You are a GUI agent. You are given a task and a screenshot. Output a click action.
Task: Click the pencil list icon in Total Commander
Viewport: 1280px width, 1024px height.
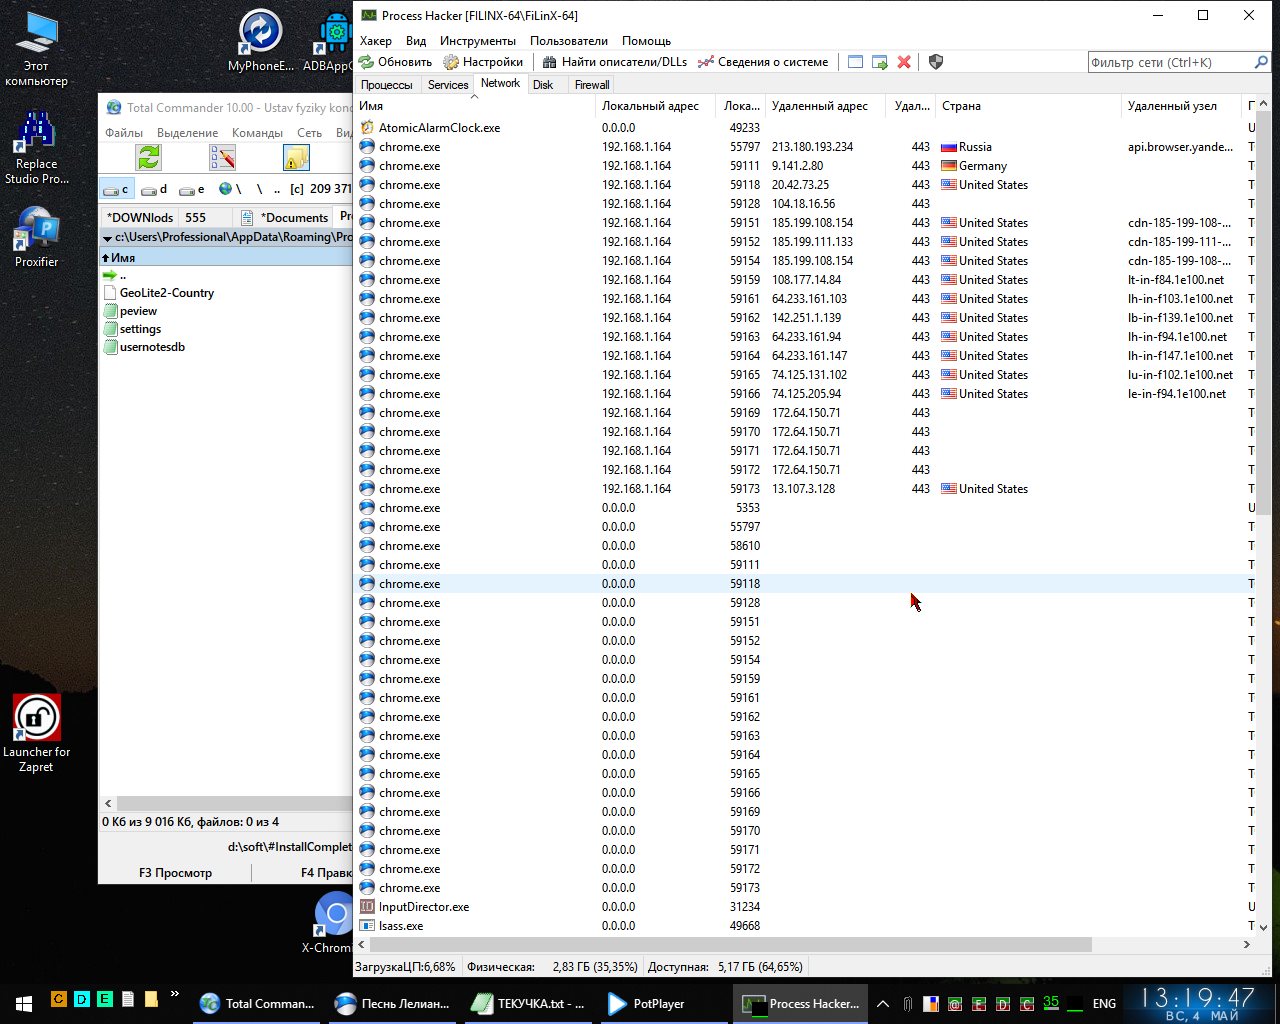tap(222, 158)
